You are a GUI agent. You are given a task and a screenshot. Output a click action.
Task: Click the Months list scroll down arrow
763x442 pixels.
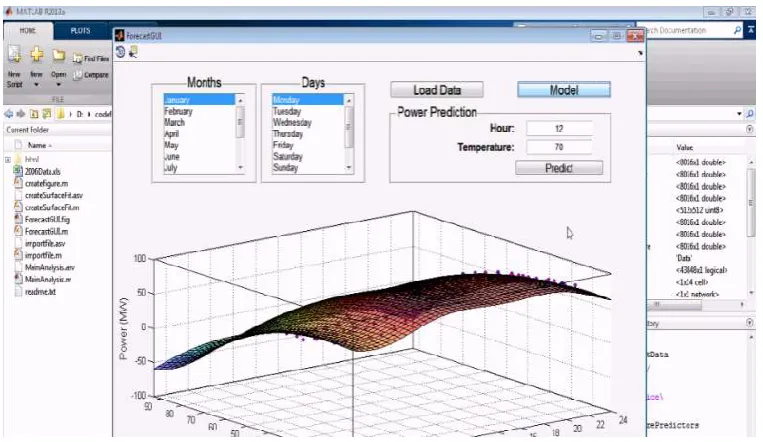click(240, 167)
